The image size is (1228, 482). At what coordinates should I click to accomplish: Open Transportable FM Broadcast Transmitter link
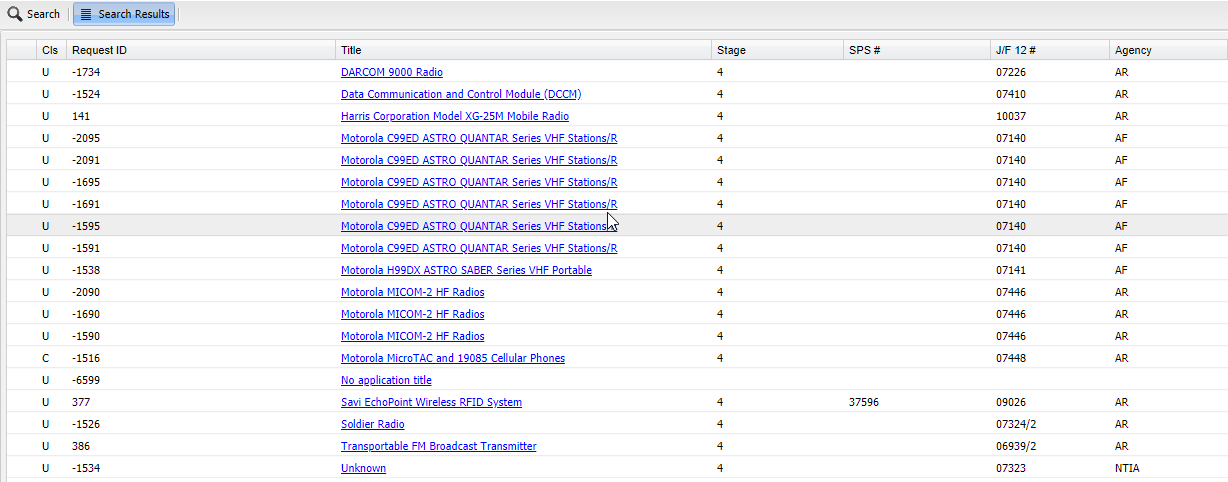coord(439,446)
